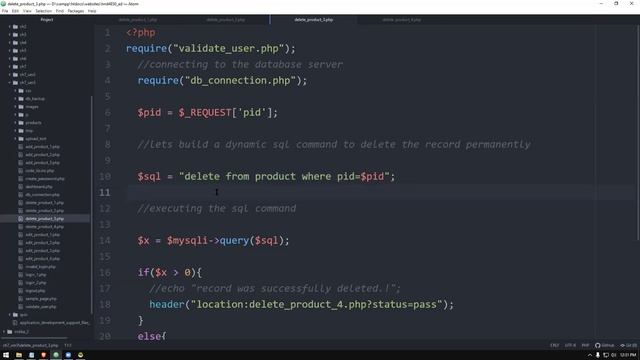
Task: Expand the products subfolder chevron
Action: coord(16,122)
